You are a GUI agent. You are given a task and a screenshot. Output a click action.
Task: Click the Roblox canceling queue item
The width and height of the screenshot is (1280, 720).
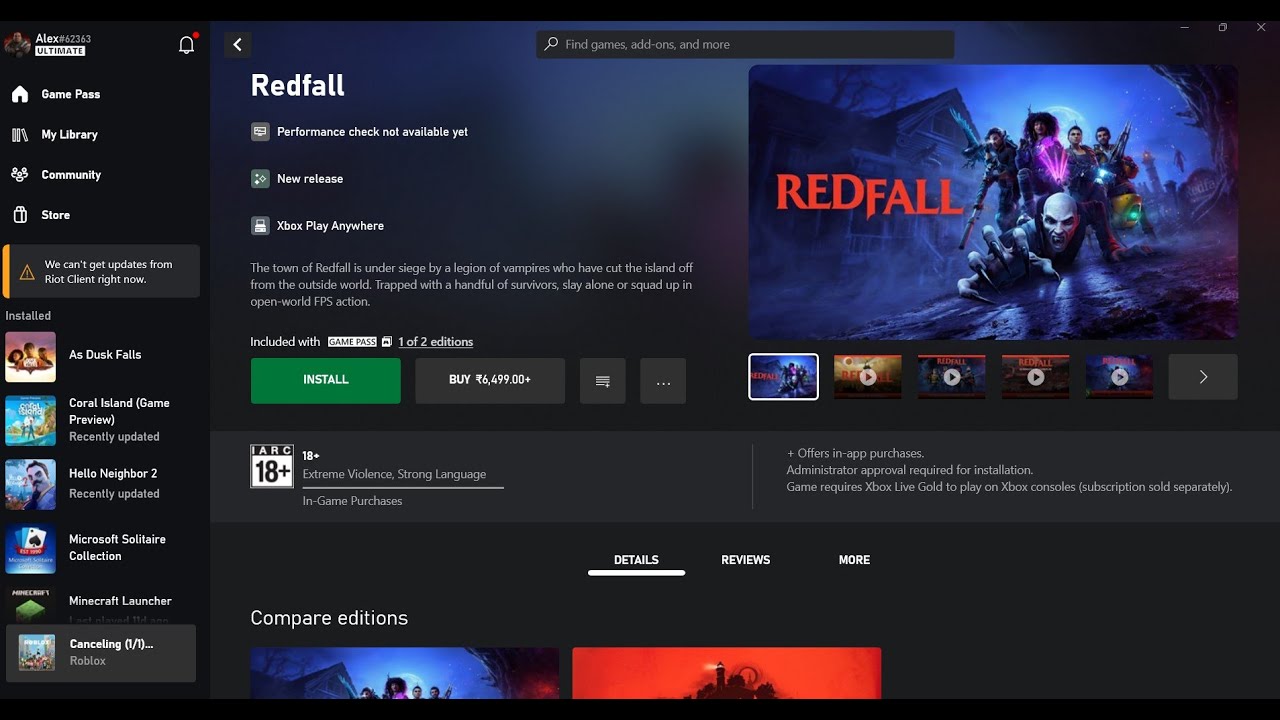101,653
